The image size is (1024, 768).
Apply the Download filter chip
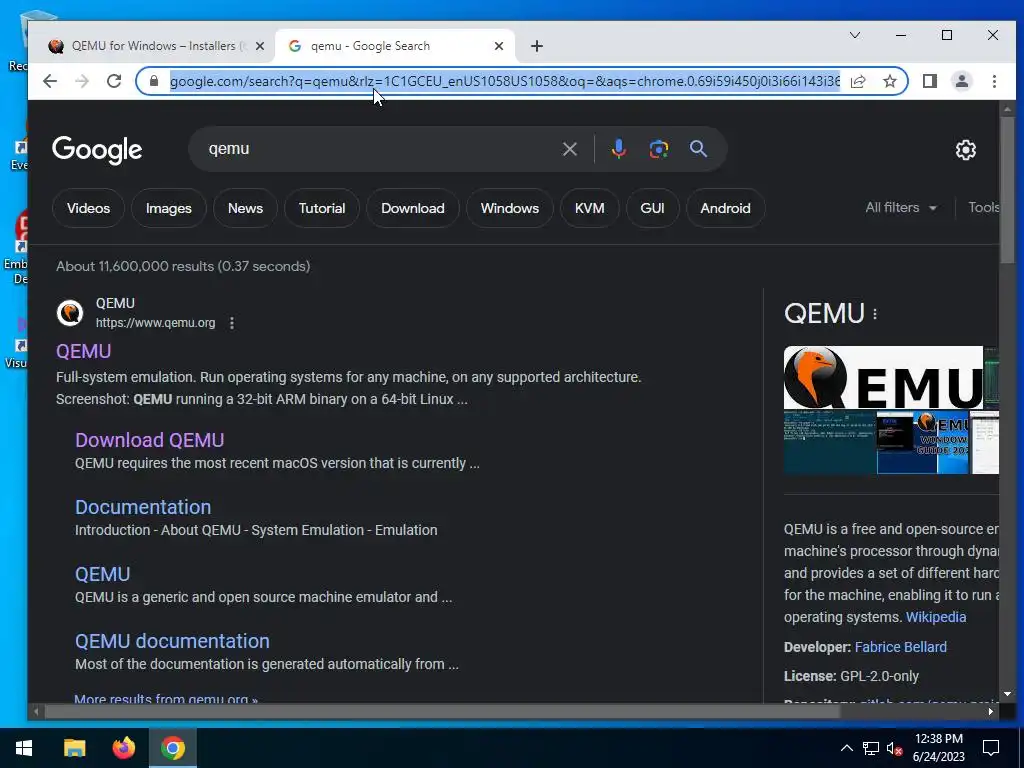[x=413, y=208]
